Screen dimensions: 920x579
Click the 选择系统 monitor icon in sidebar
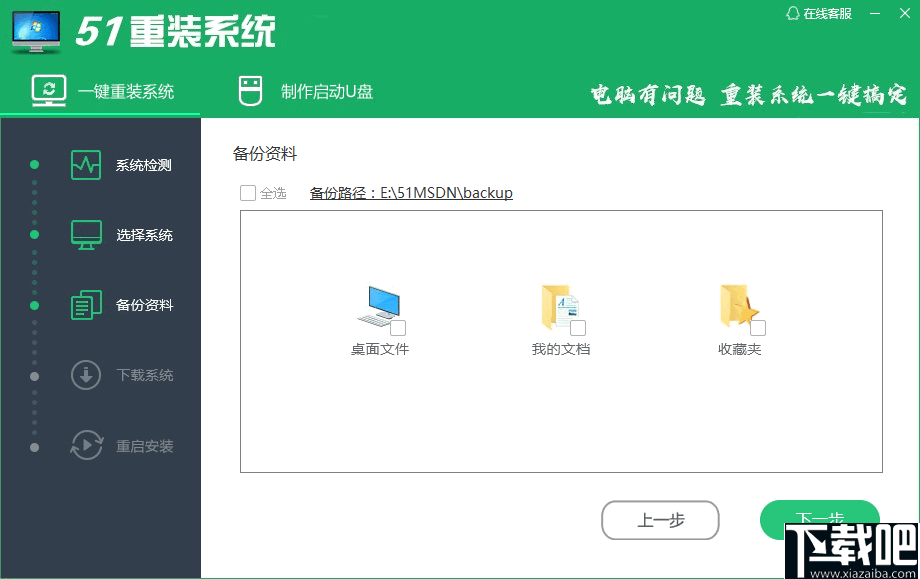point(86,235)
